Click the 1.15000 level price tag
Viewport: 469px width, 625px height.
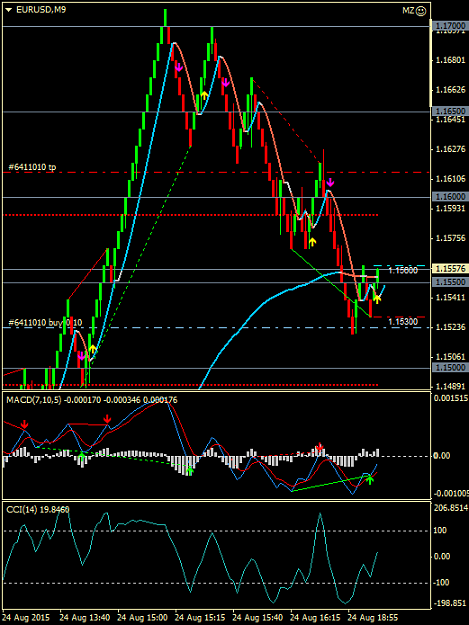(450, 367)
